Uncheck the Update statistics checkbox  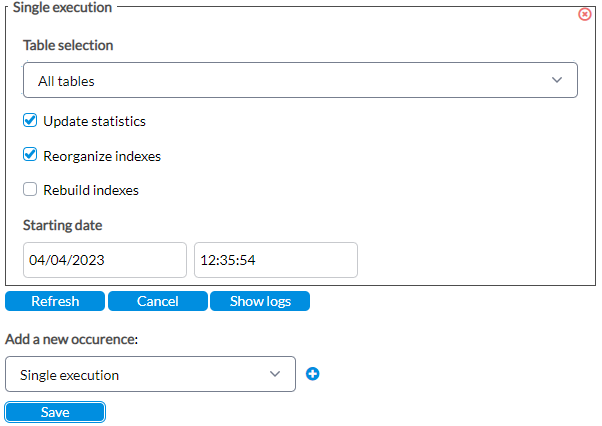tap(30, 120)
